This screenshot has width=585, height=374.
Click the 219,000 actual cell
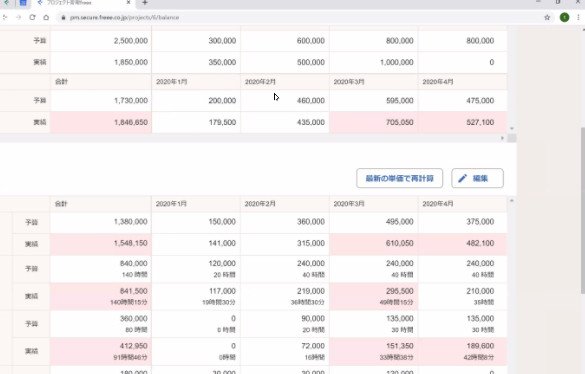(x=285, y=296)
